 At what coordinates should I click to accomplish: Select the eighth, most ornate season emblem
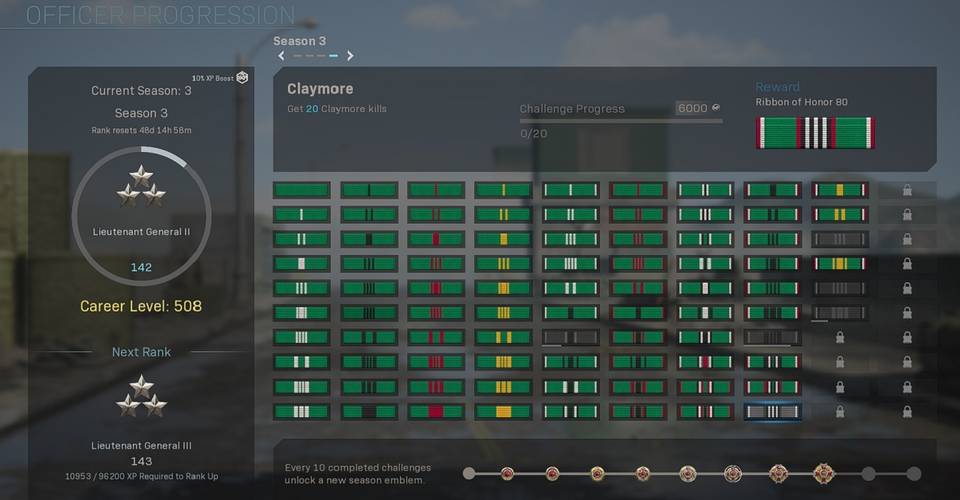coord(823,473)
